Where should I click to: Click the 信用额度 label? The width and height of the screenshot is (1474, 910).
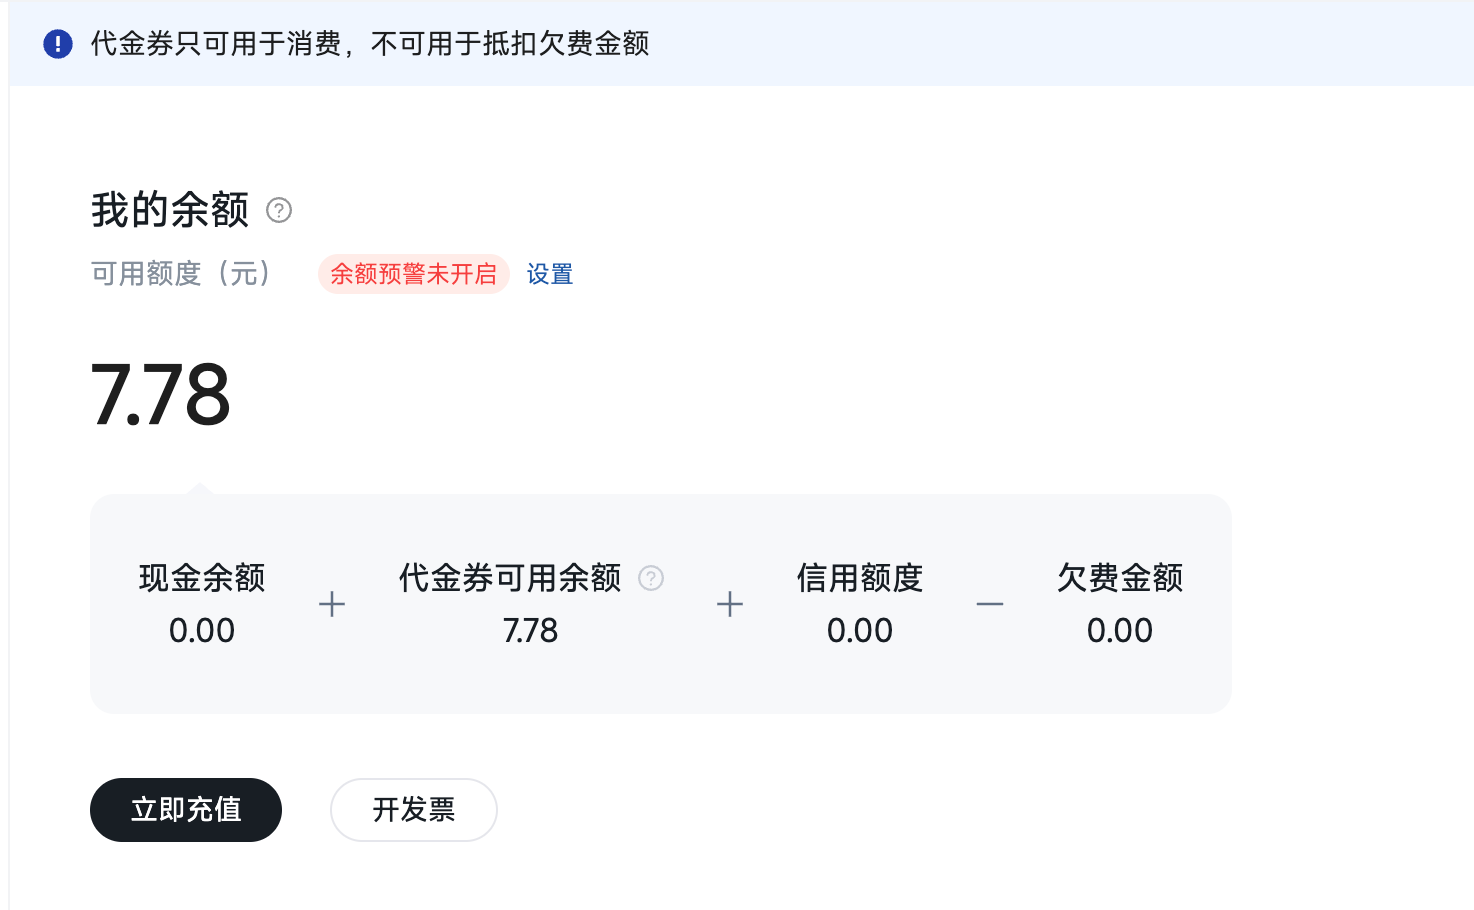[860, 578]
